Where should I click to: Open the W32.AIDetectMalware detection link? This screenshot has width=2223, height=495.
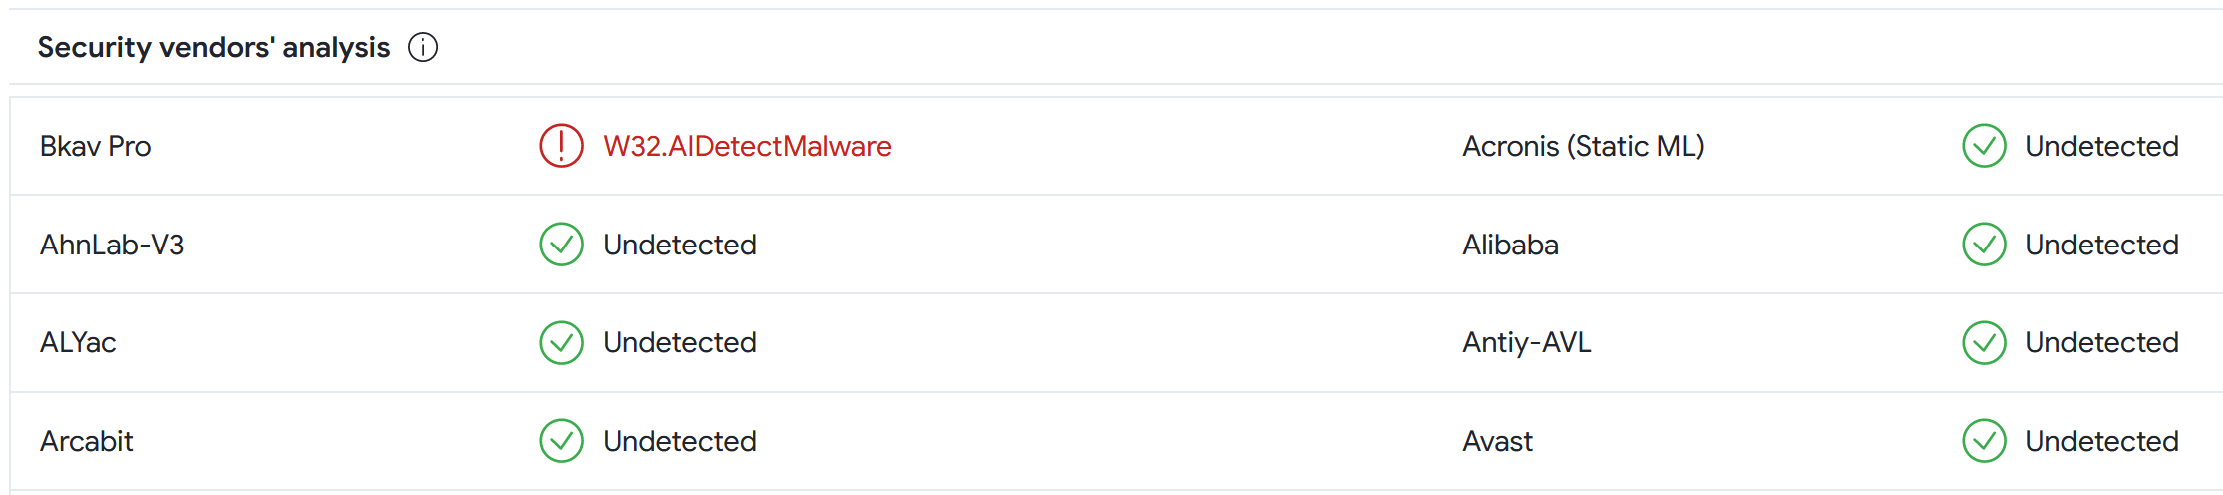pos(747,146)
